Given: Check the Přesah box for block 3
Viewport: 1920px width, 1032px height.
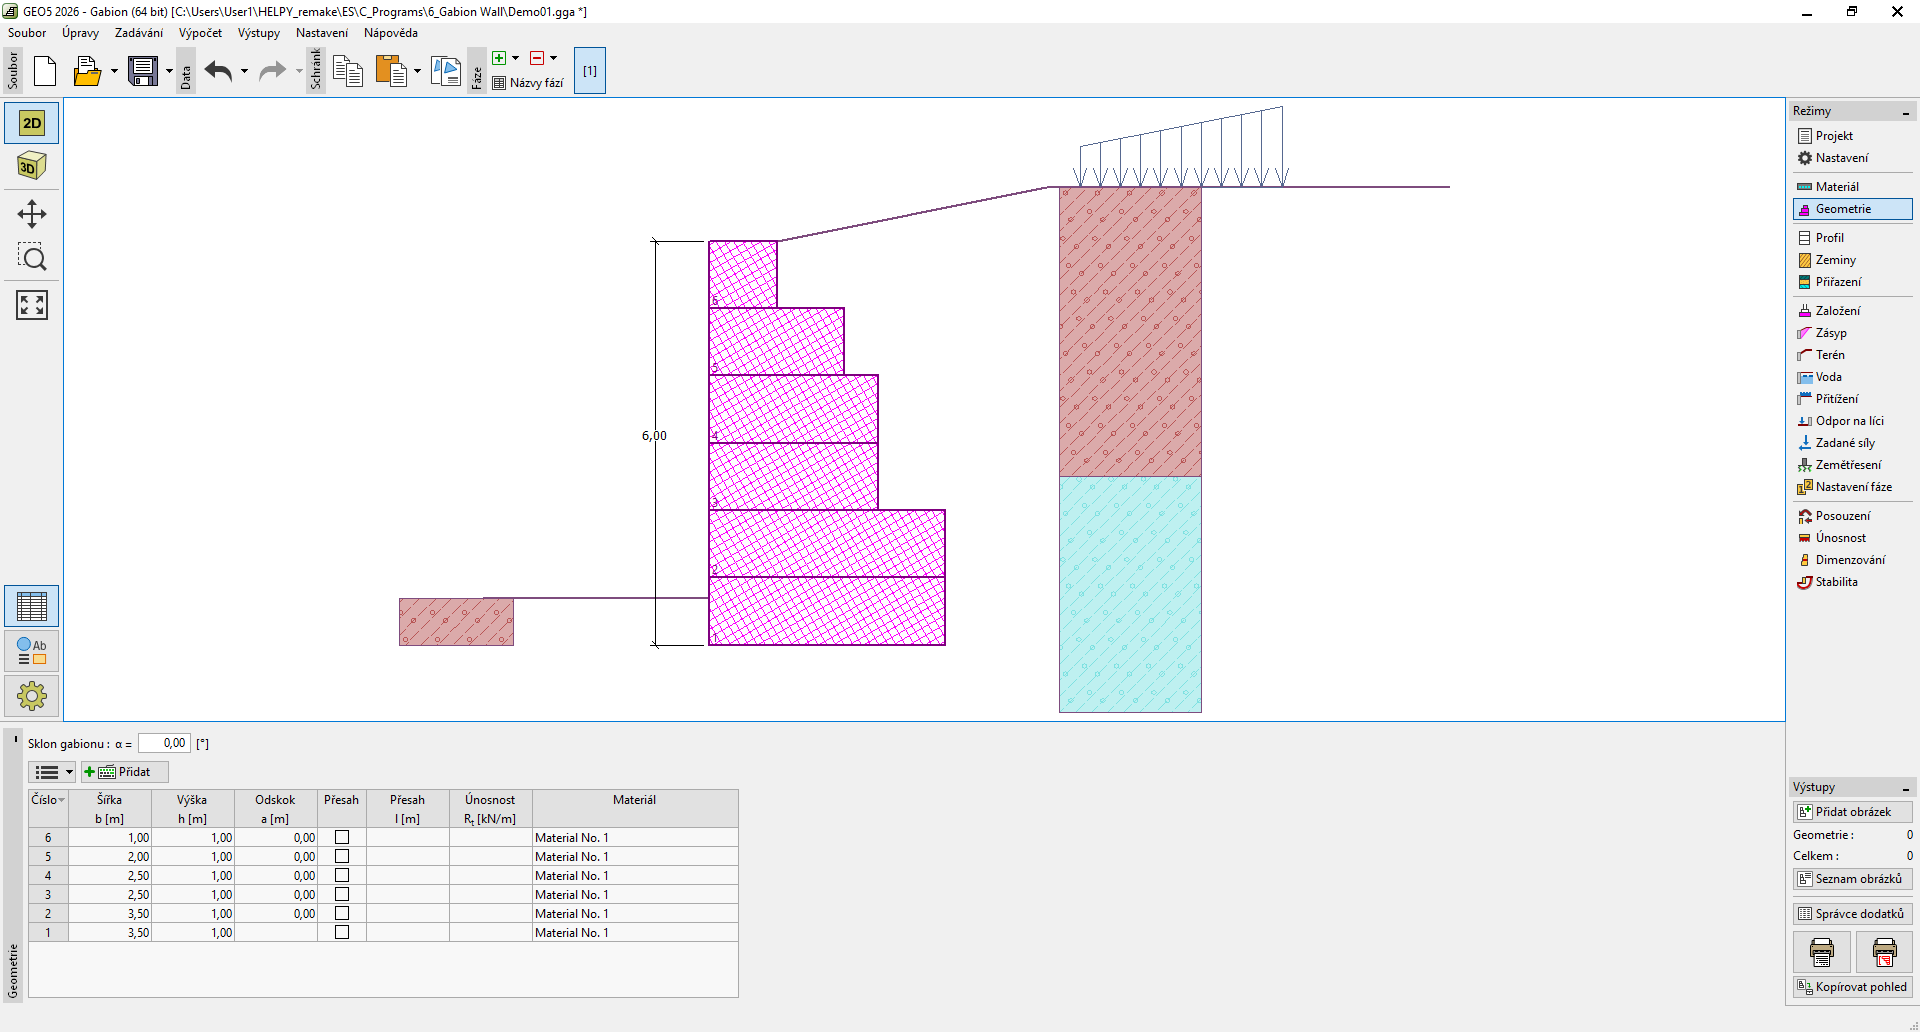Looking at the screenshot, I should coord(342,894).
